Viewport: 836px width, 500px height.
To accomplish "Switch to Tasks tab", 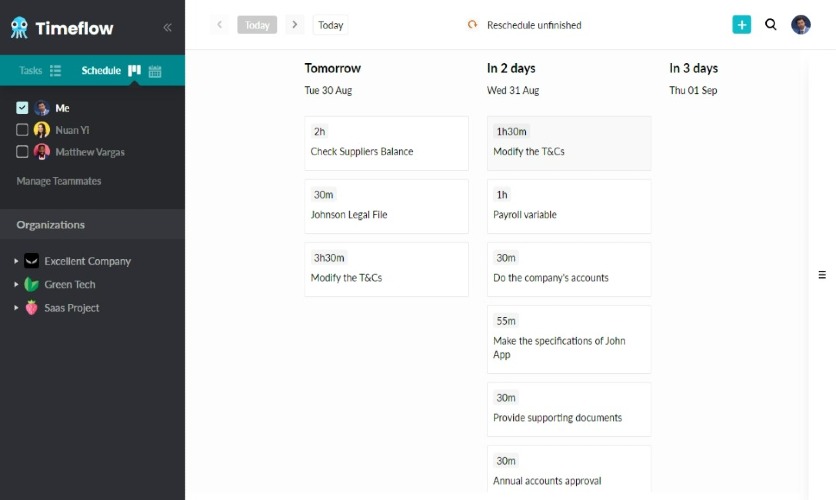I will [x=30, y=70].
